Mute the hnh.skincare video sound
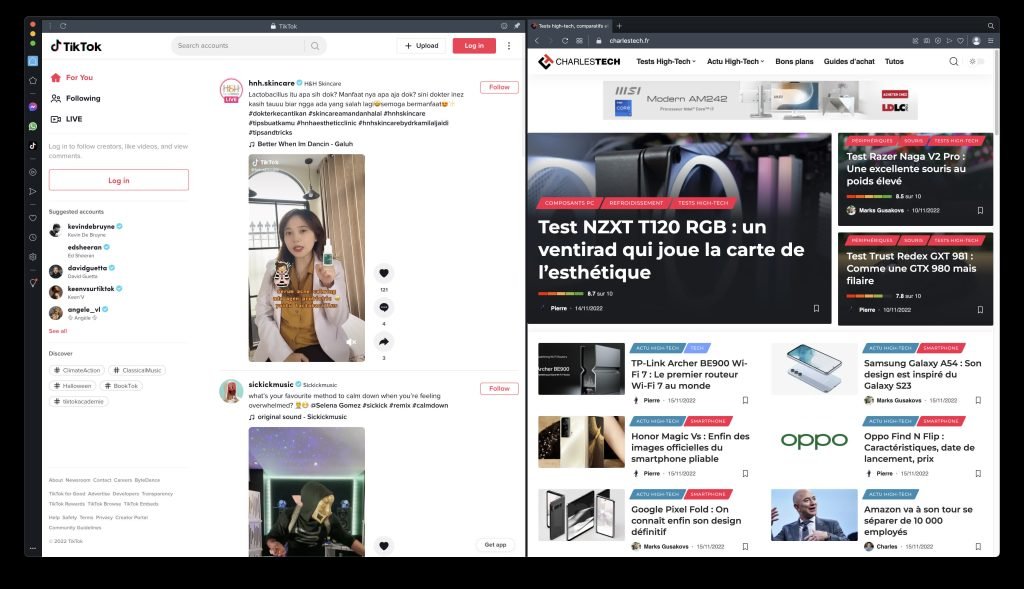 click(351, 342)
